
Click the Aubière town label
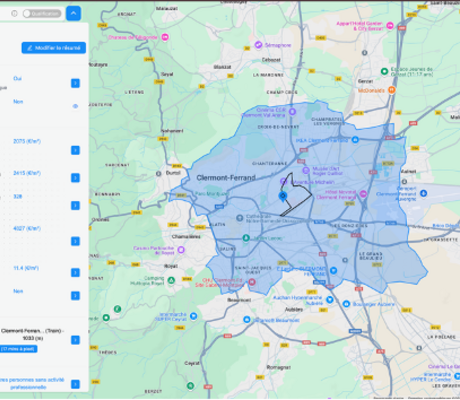tap(294, 309)
